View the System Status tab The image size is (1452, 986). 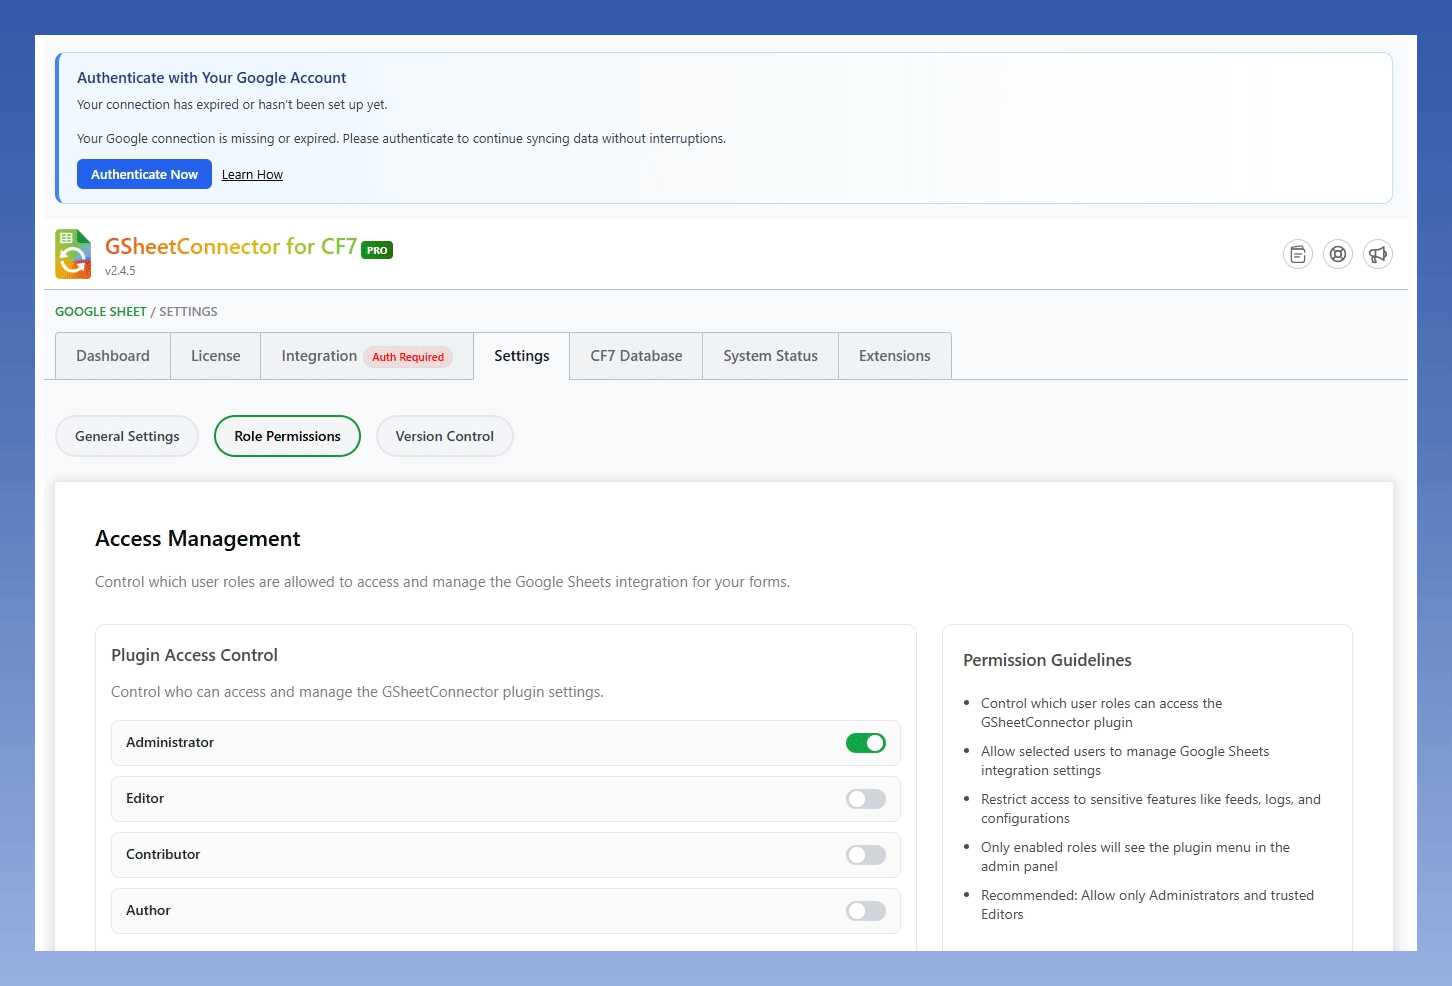771,356
